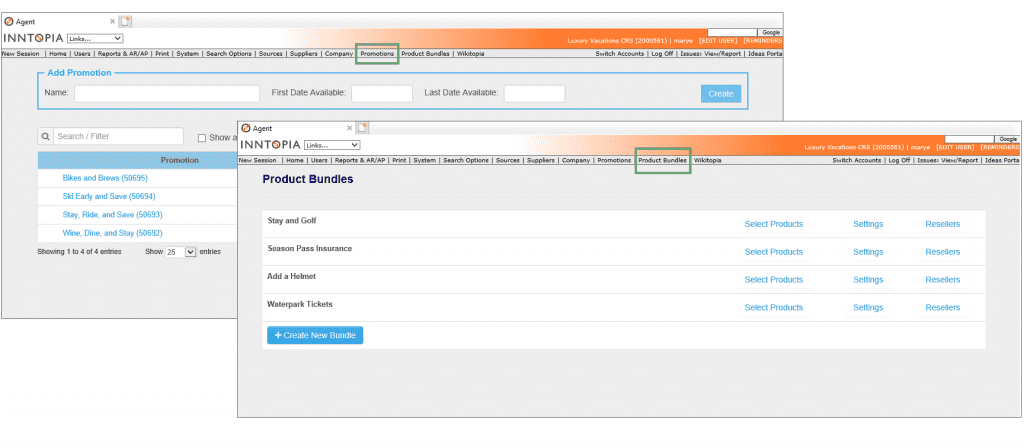This screenshot has width=1024, height=446.
Task: Open Select Products for Stay and Golf
Action: [773, 224]
